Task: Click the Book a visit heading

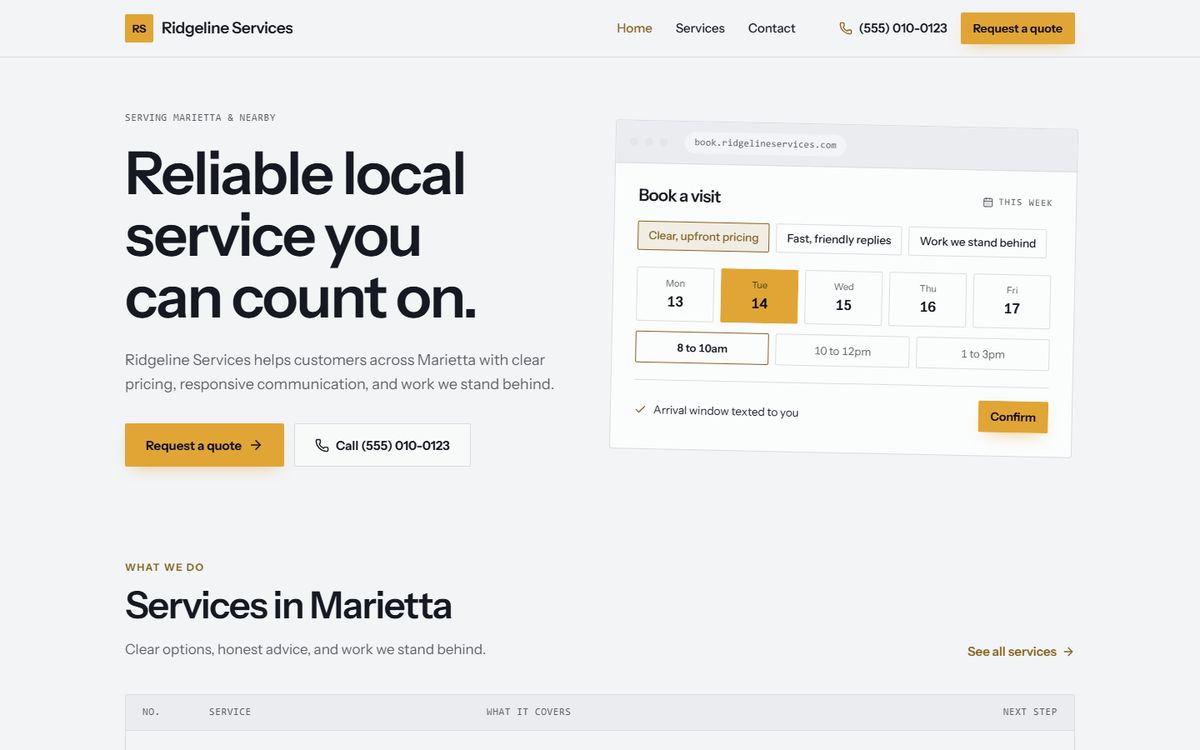Action: click(680, 196)
